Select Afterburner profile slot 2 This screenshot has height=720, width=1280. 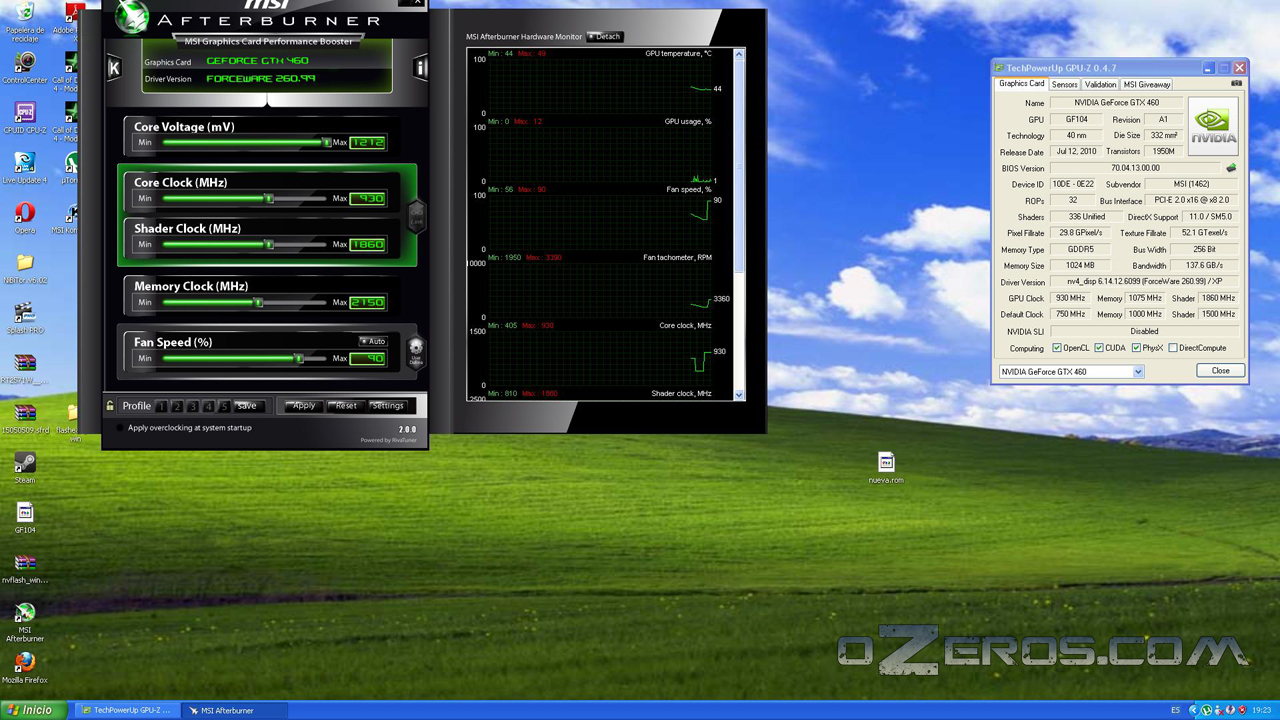pyautogui.click(x=177, y=406)
